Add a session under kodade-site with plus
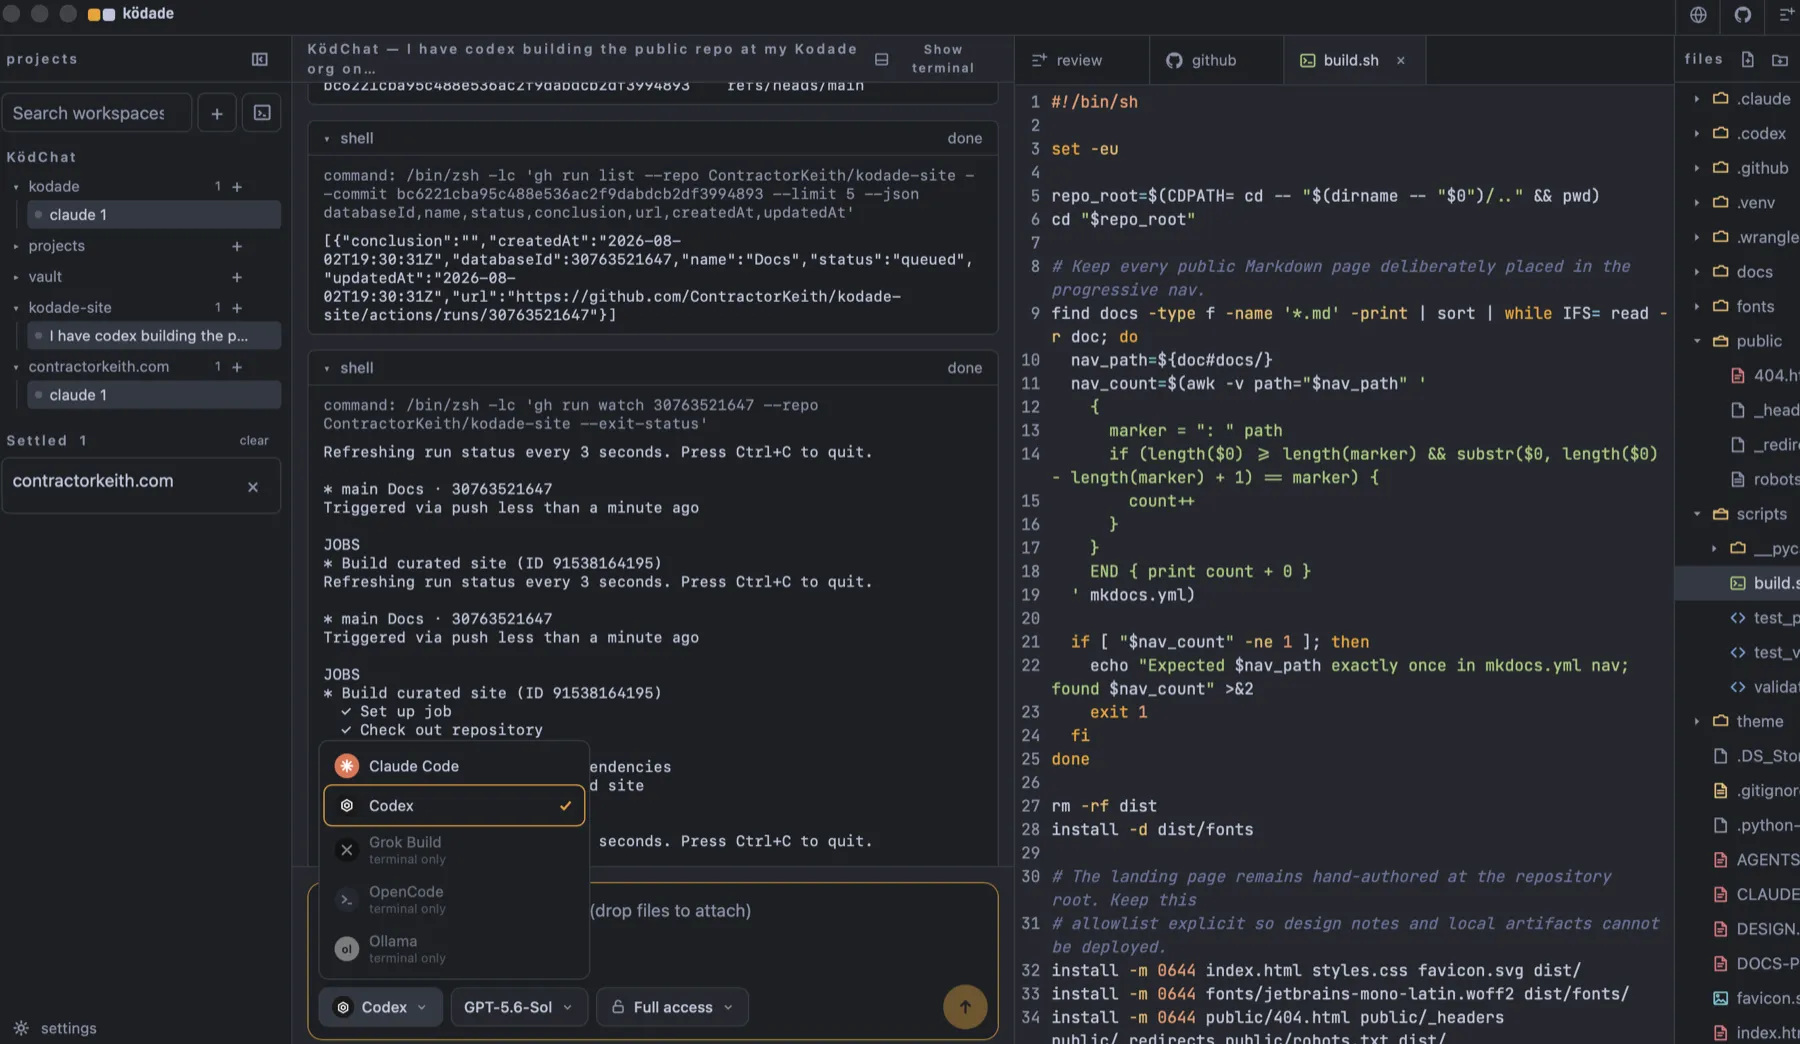 coord(237,308)
